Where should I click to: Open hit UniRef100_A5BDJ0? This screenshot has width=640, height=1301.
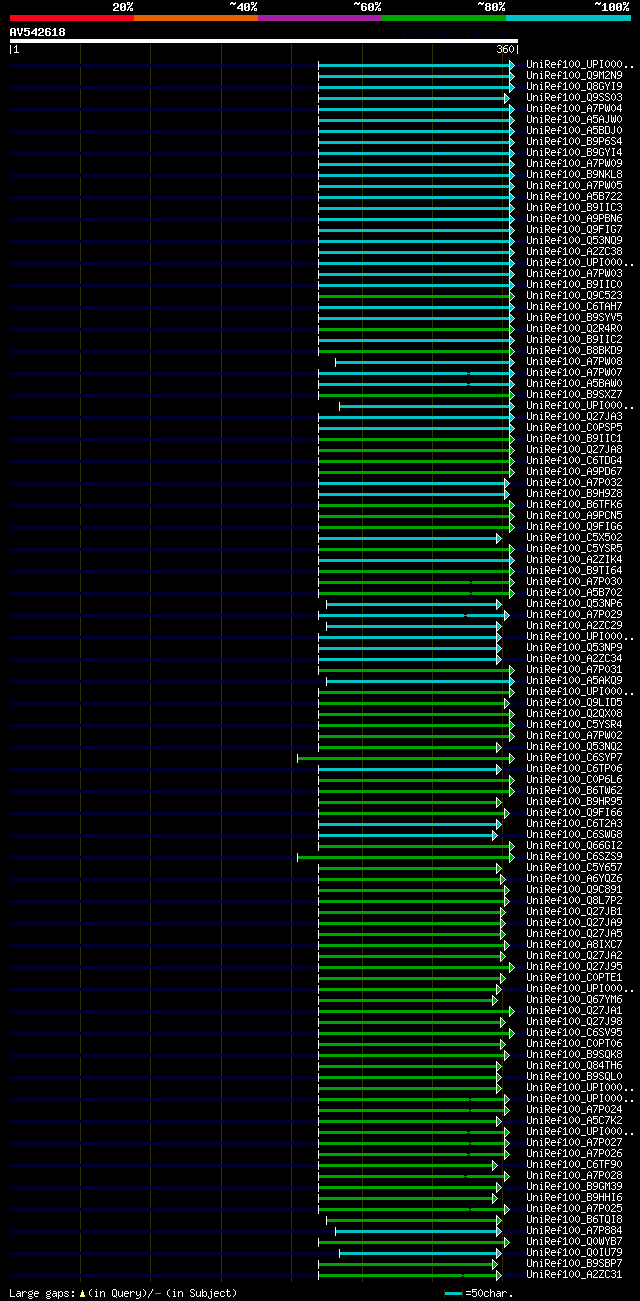coord(574,130)
